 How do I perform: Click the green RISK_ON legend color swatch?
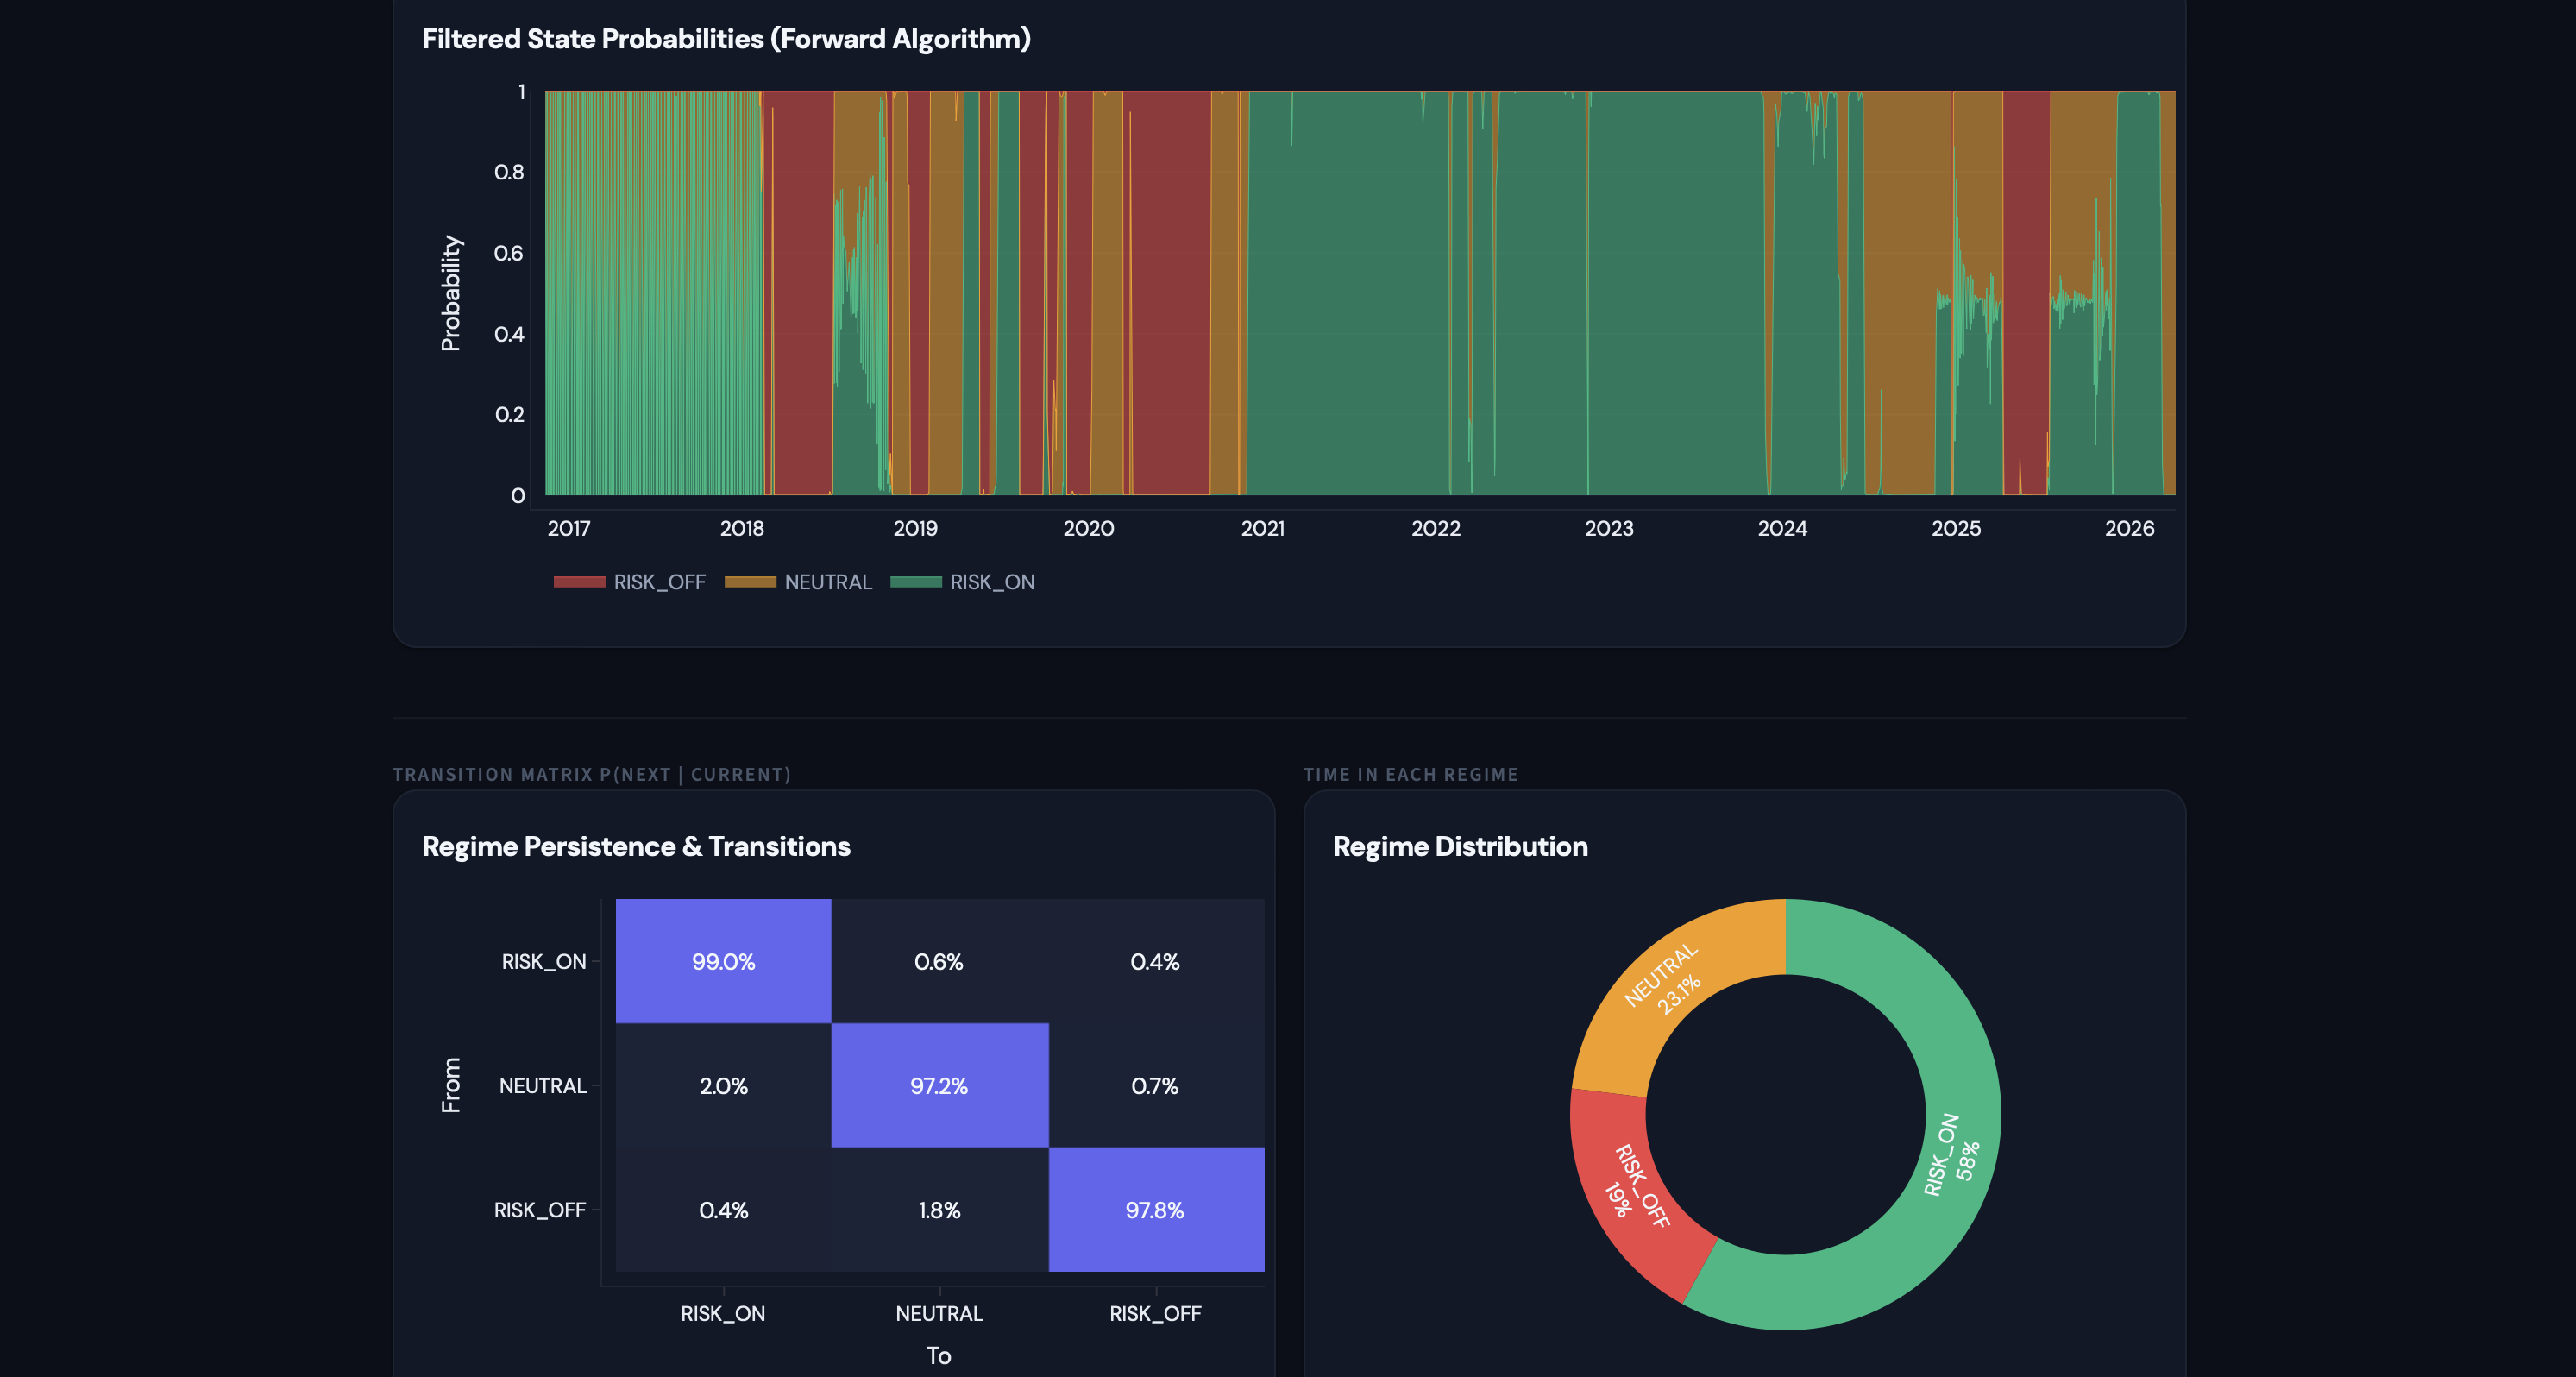[x=915, y=582]
